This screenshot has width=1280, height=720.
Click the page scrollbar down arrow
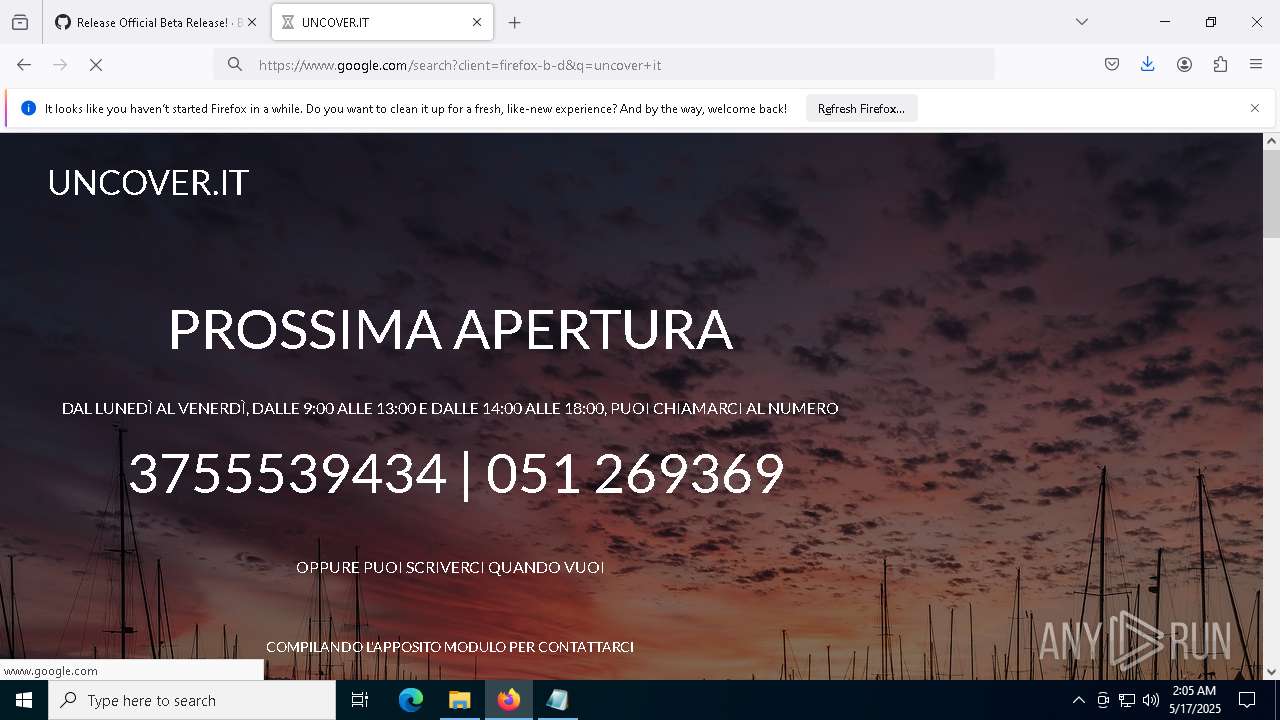(1271, 671)
